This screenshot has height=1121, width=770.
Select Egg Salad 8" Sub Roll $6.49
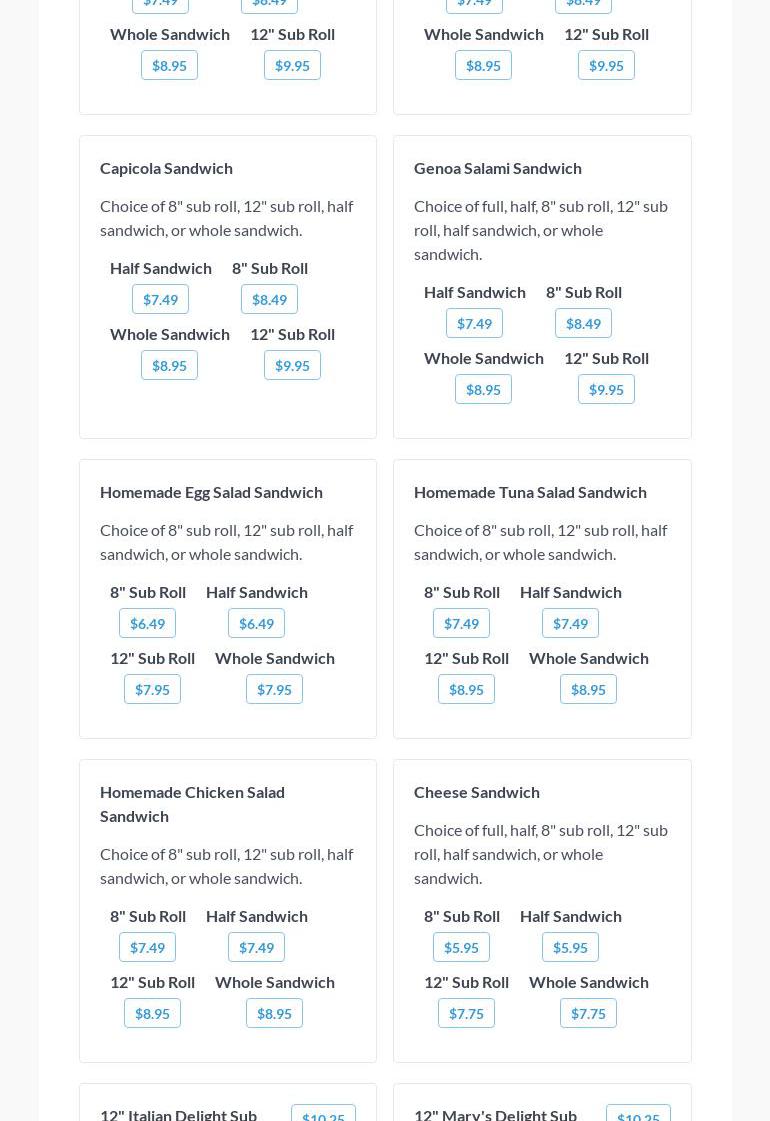147,623
